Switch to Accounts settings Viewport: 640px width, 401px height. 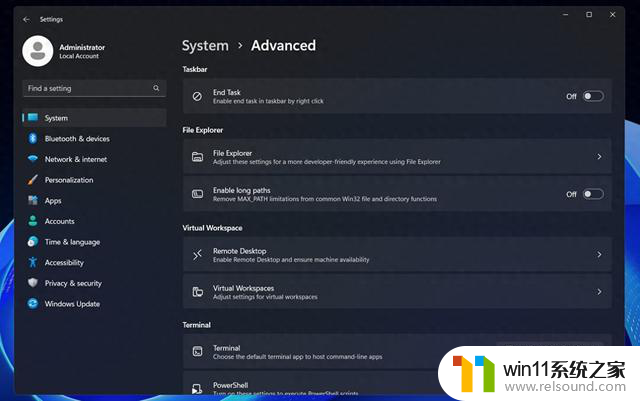[94, 221]
